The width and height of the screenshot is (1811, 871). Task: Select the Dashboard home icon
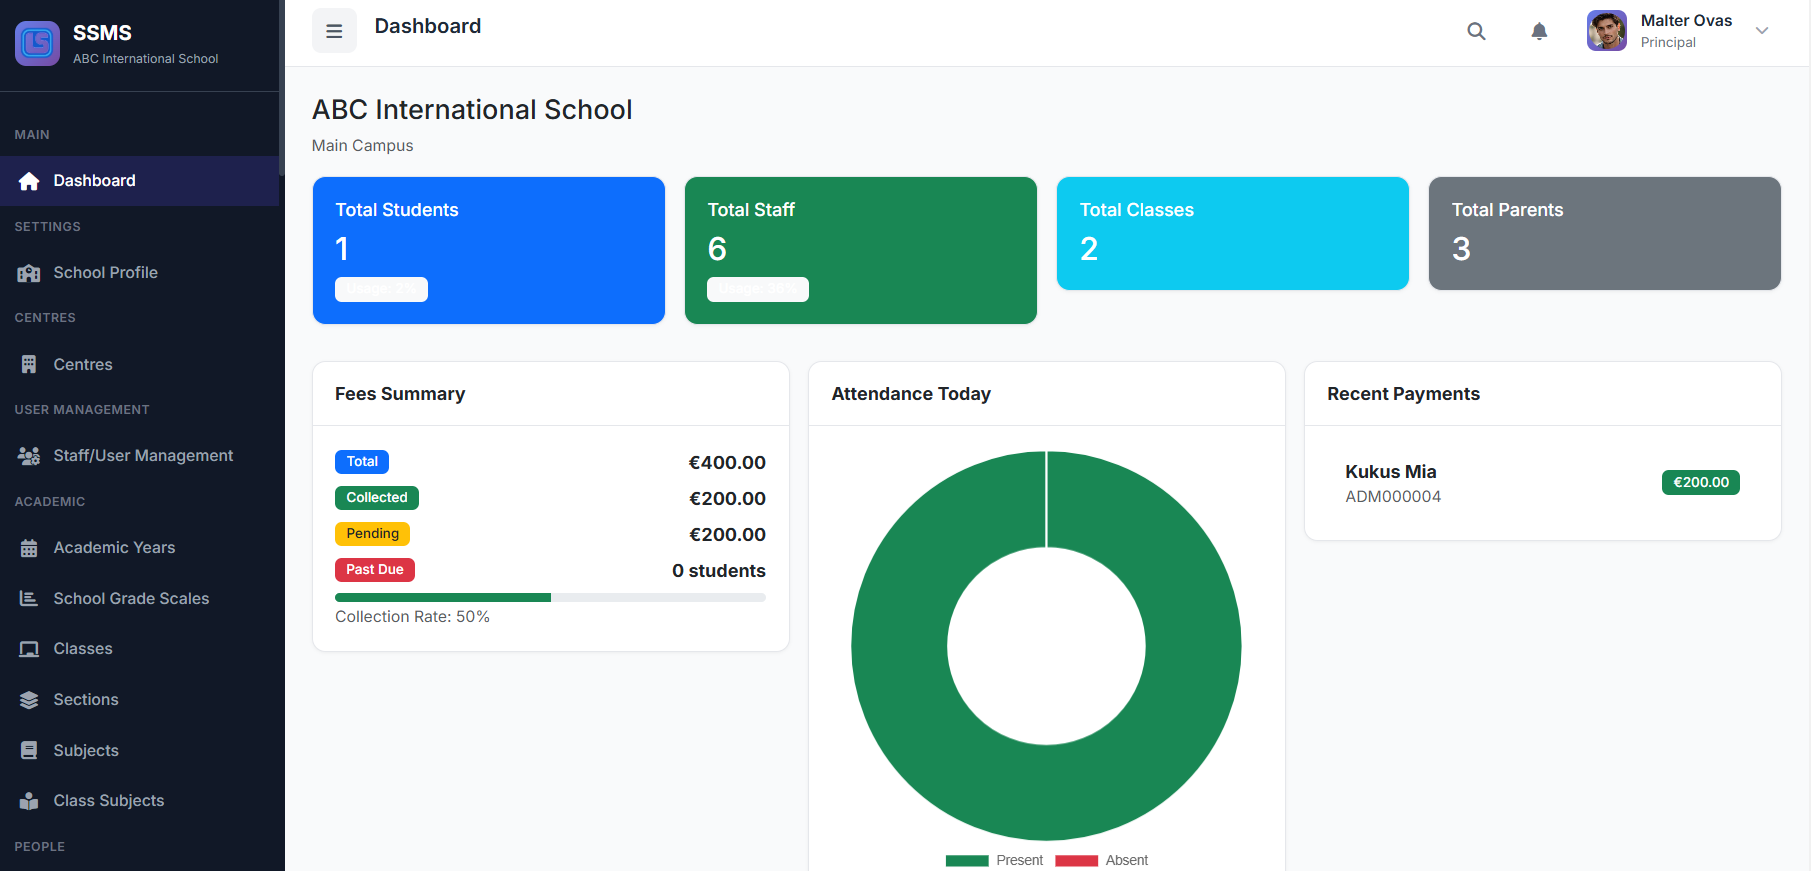(29, 181)
